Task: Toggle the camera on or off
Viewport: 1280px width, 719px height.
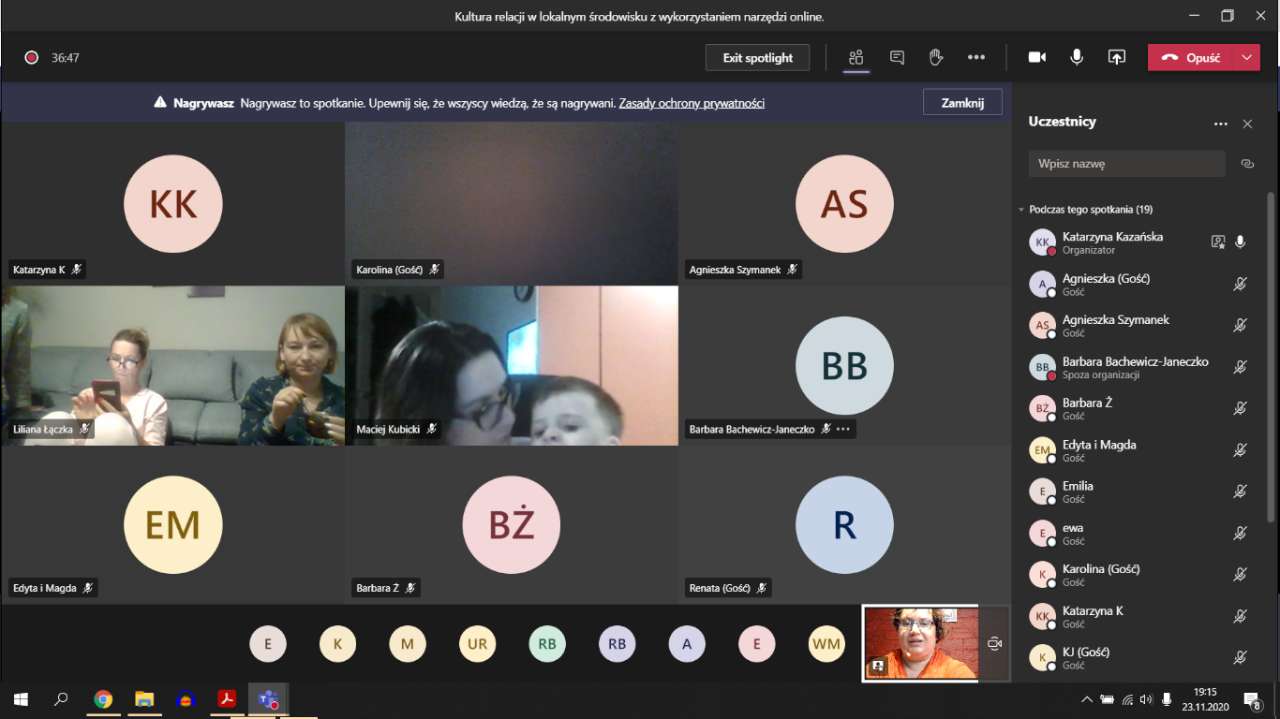Action: (x=1037, y=58)
